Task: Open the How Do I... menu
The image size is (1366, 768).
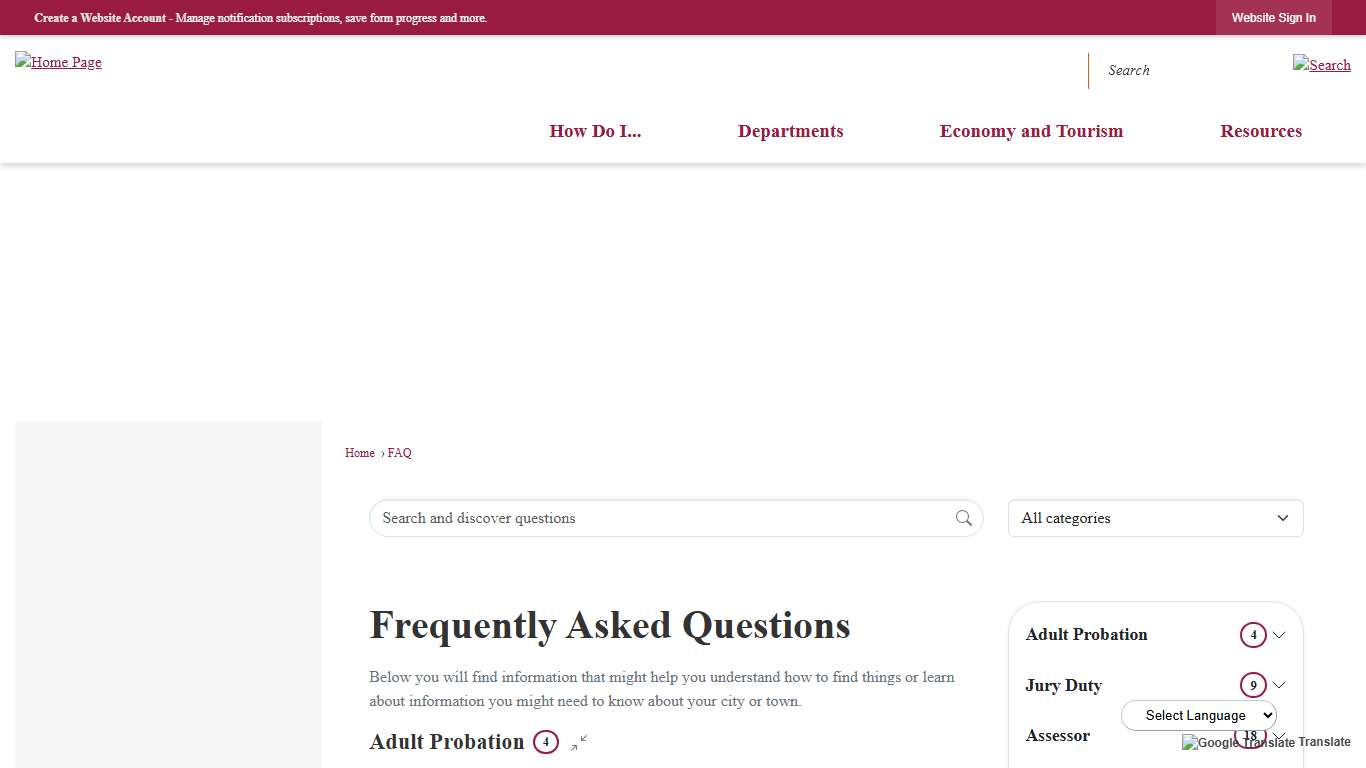Action: (595, 131)
